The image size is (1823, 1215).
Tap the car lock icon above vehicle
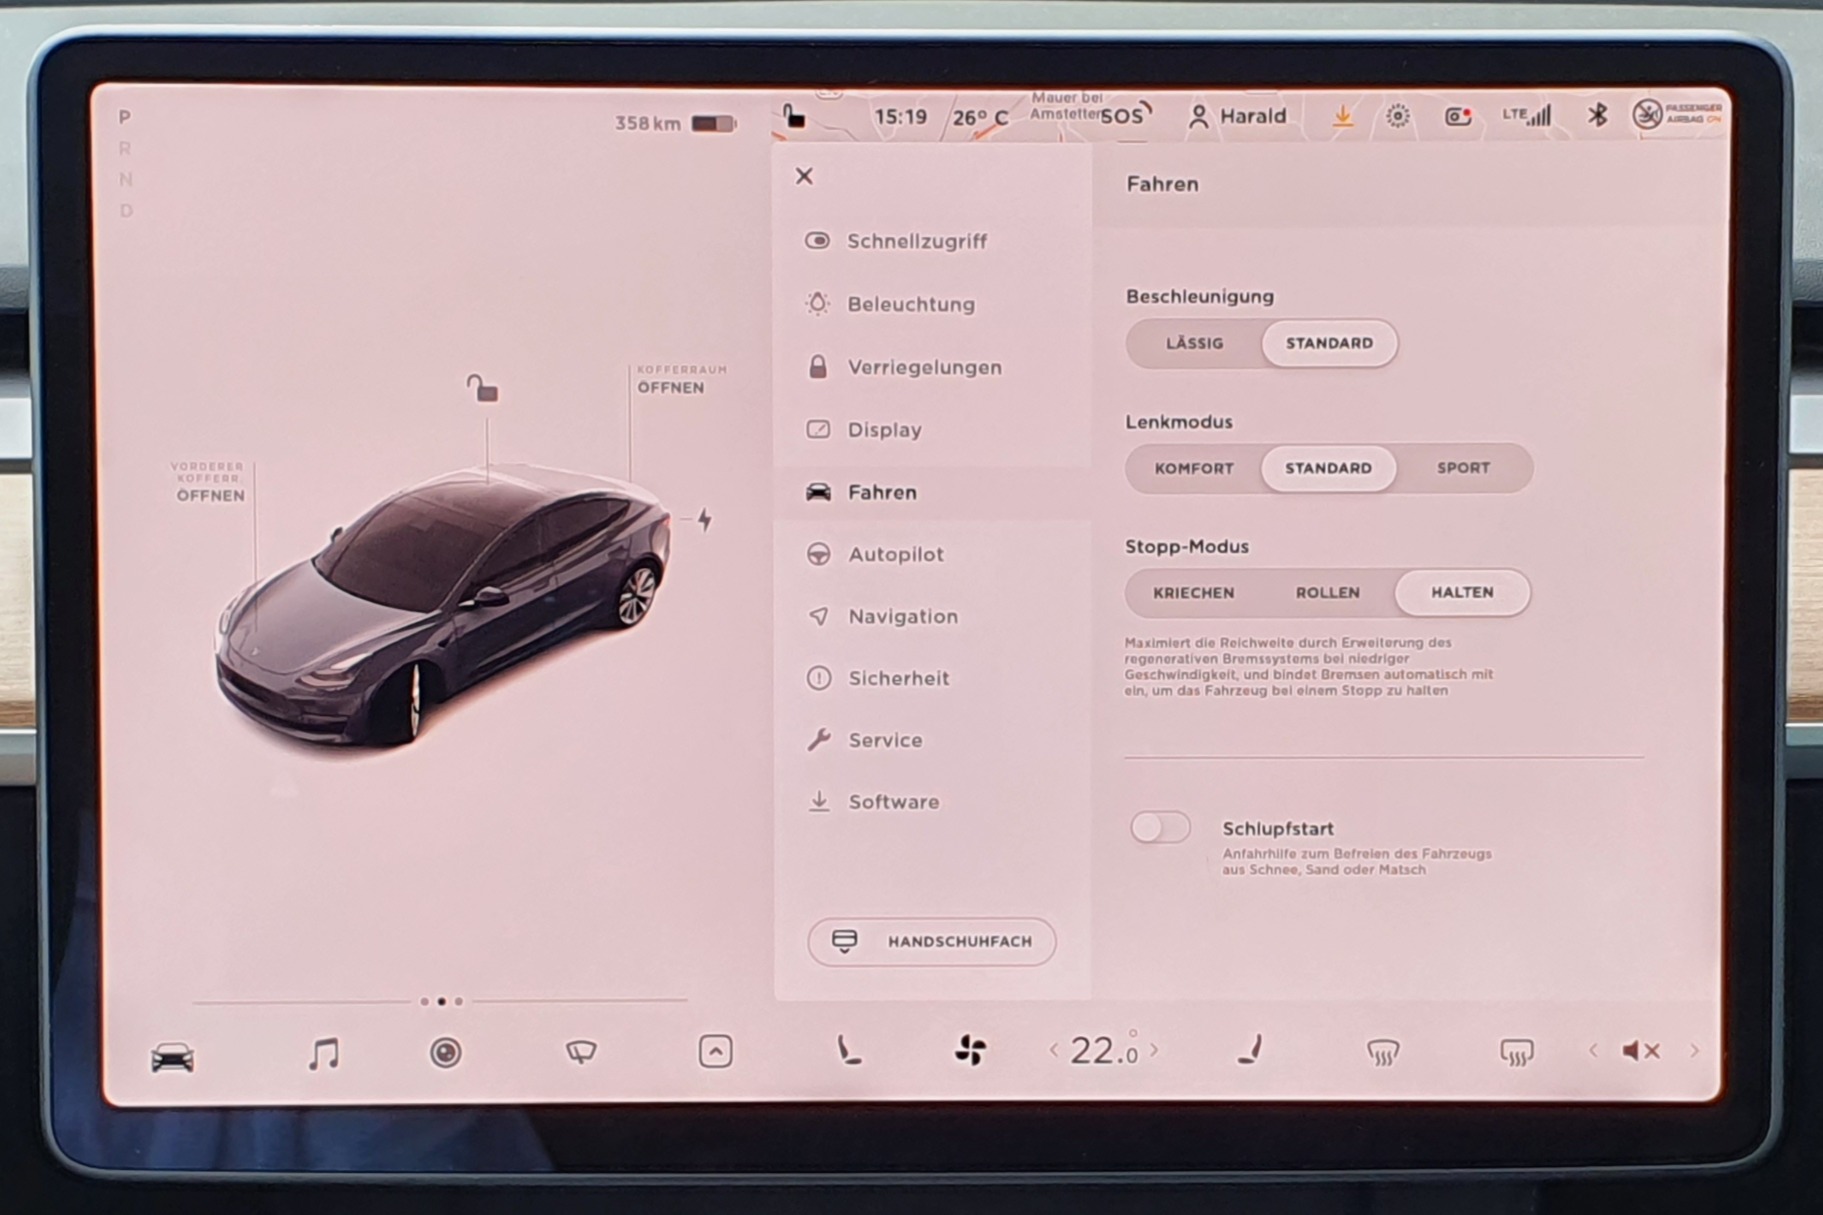pyautogui.click(x=483, y=388)
